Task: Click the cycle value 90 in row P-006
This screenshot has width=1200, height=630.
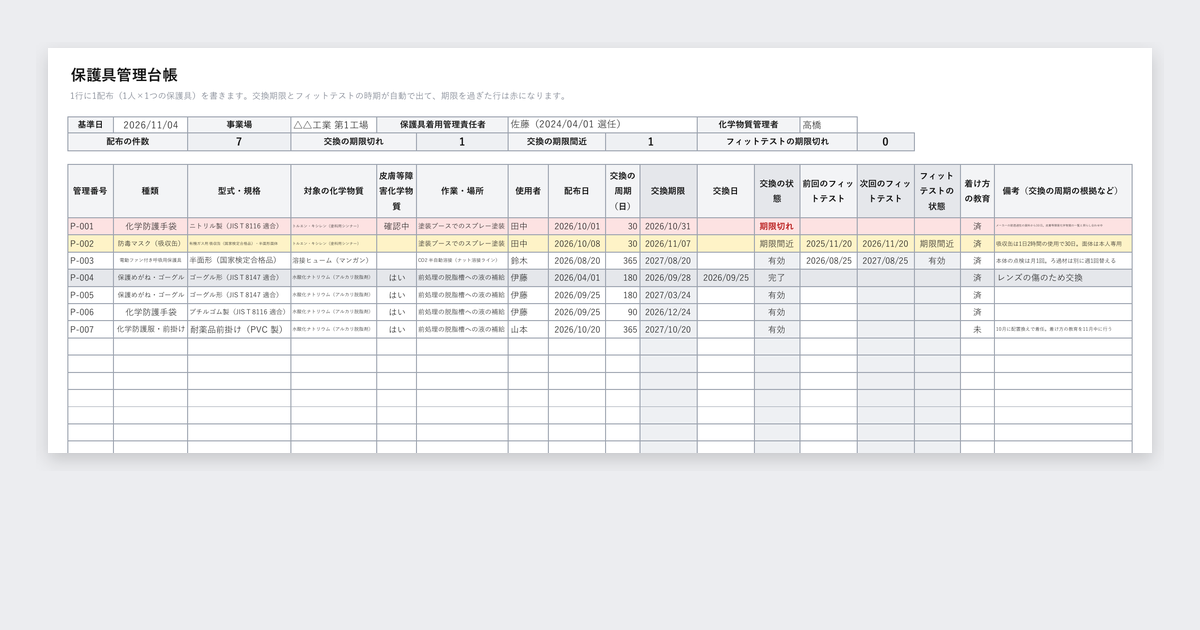Action: (x=622, y=312)
